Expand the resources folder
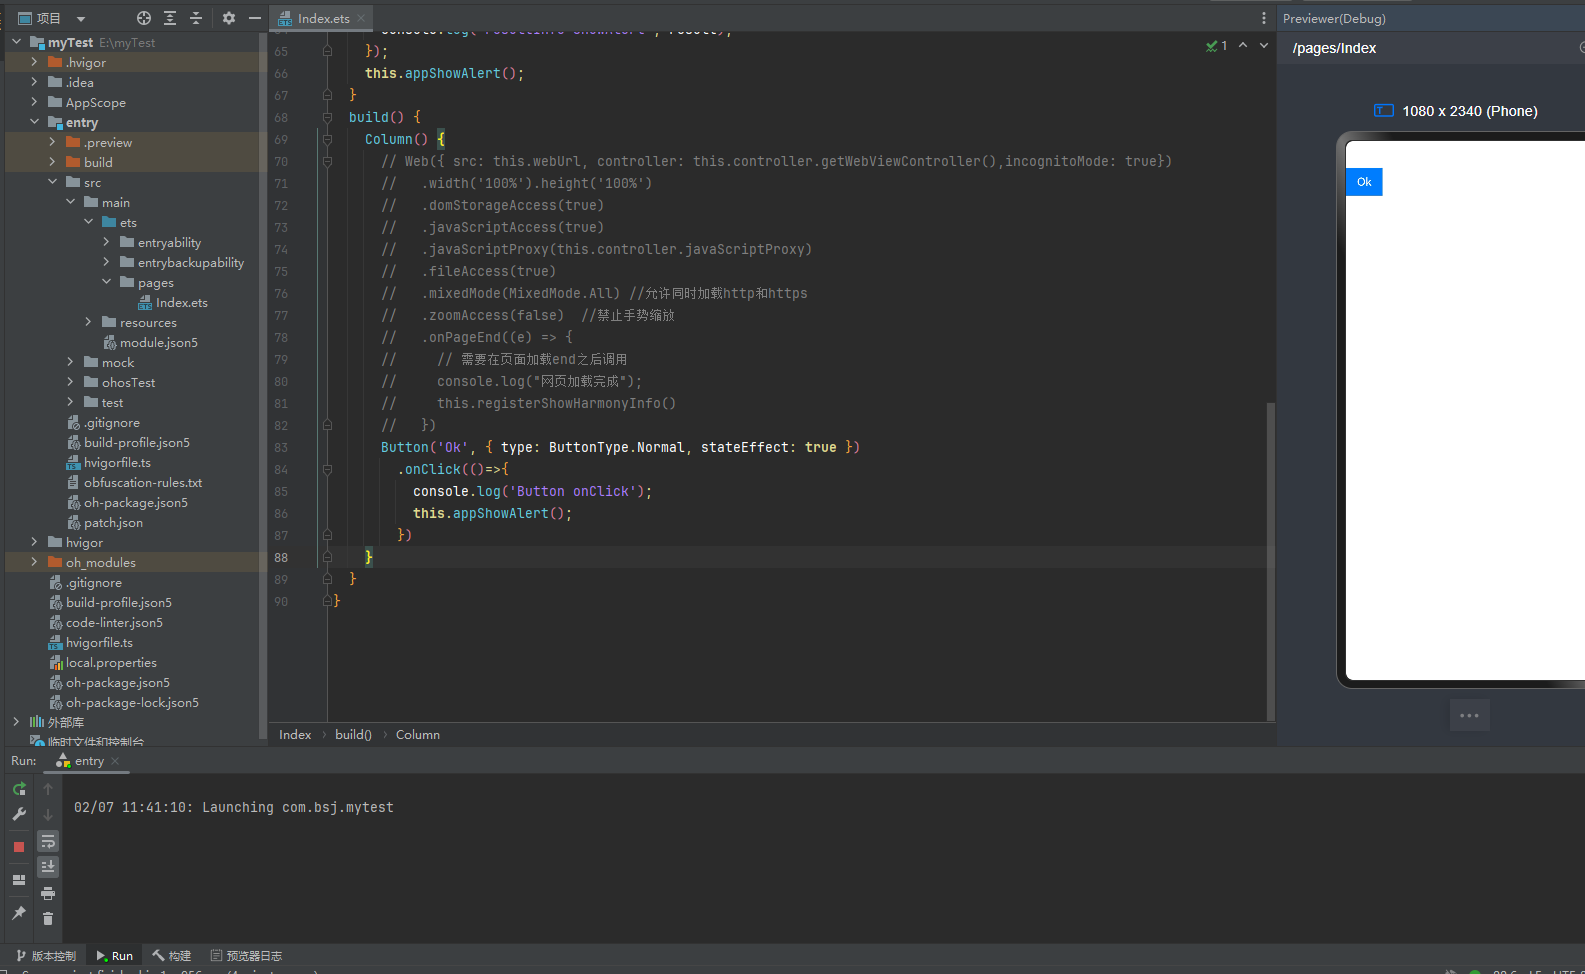1585x974 pixels. click(x=88, y=322)
